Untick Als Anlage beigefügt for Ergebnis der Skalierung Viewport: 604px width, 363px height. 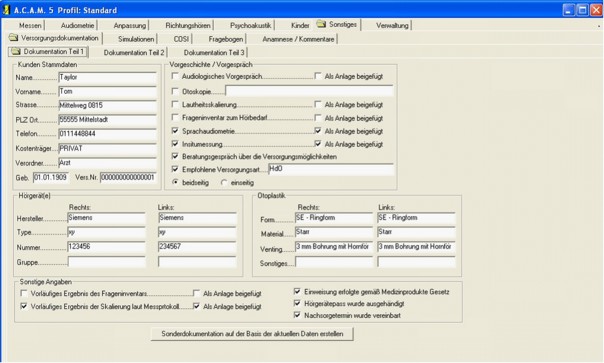click(196, 306)
